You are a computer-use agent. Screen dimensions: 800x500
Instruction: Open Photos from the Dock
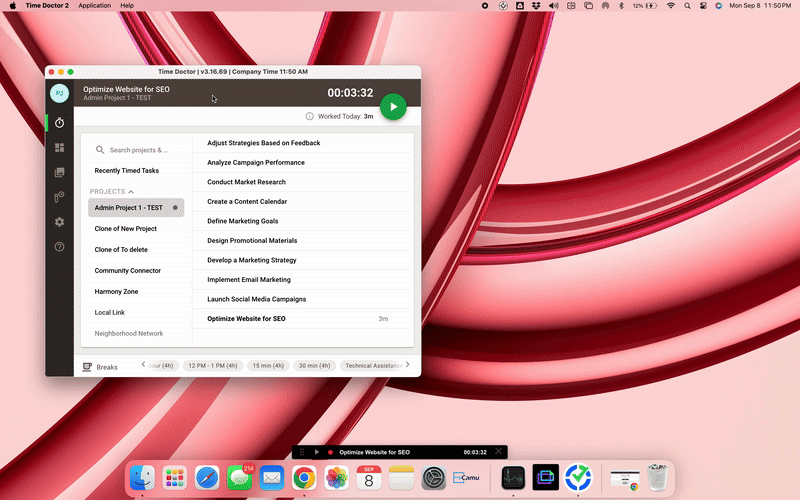click(337, 478)
